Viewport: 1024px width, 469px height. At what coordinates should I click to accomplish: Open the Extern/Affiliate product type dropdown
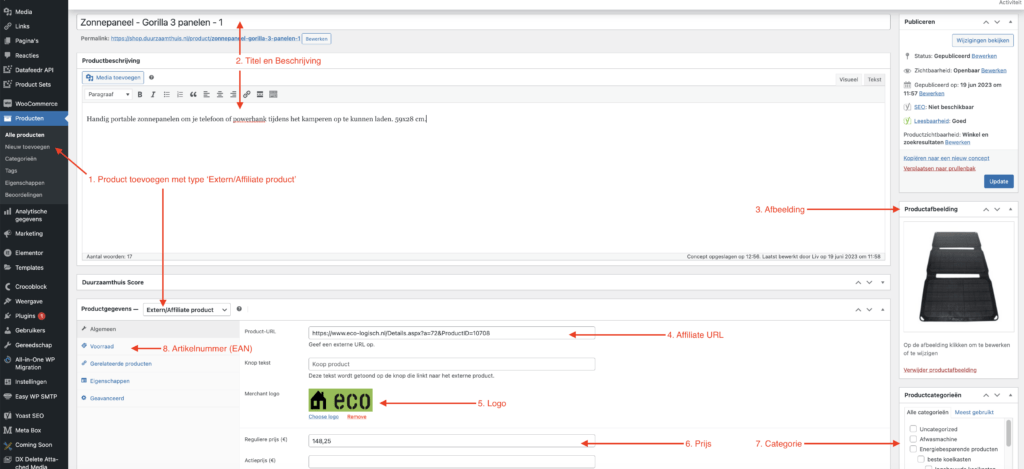[187, 309]
